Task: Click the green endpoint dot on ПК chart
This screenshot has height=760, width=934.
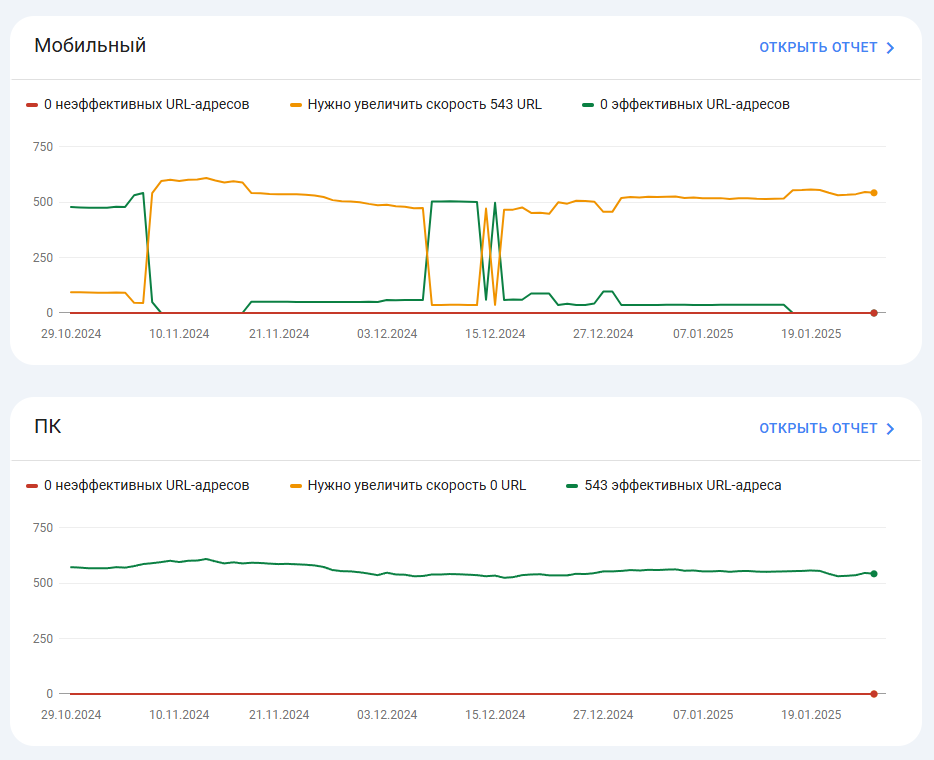Action: pyautogui.click(x=873, y=574)
